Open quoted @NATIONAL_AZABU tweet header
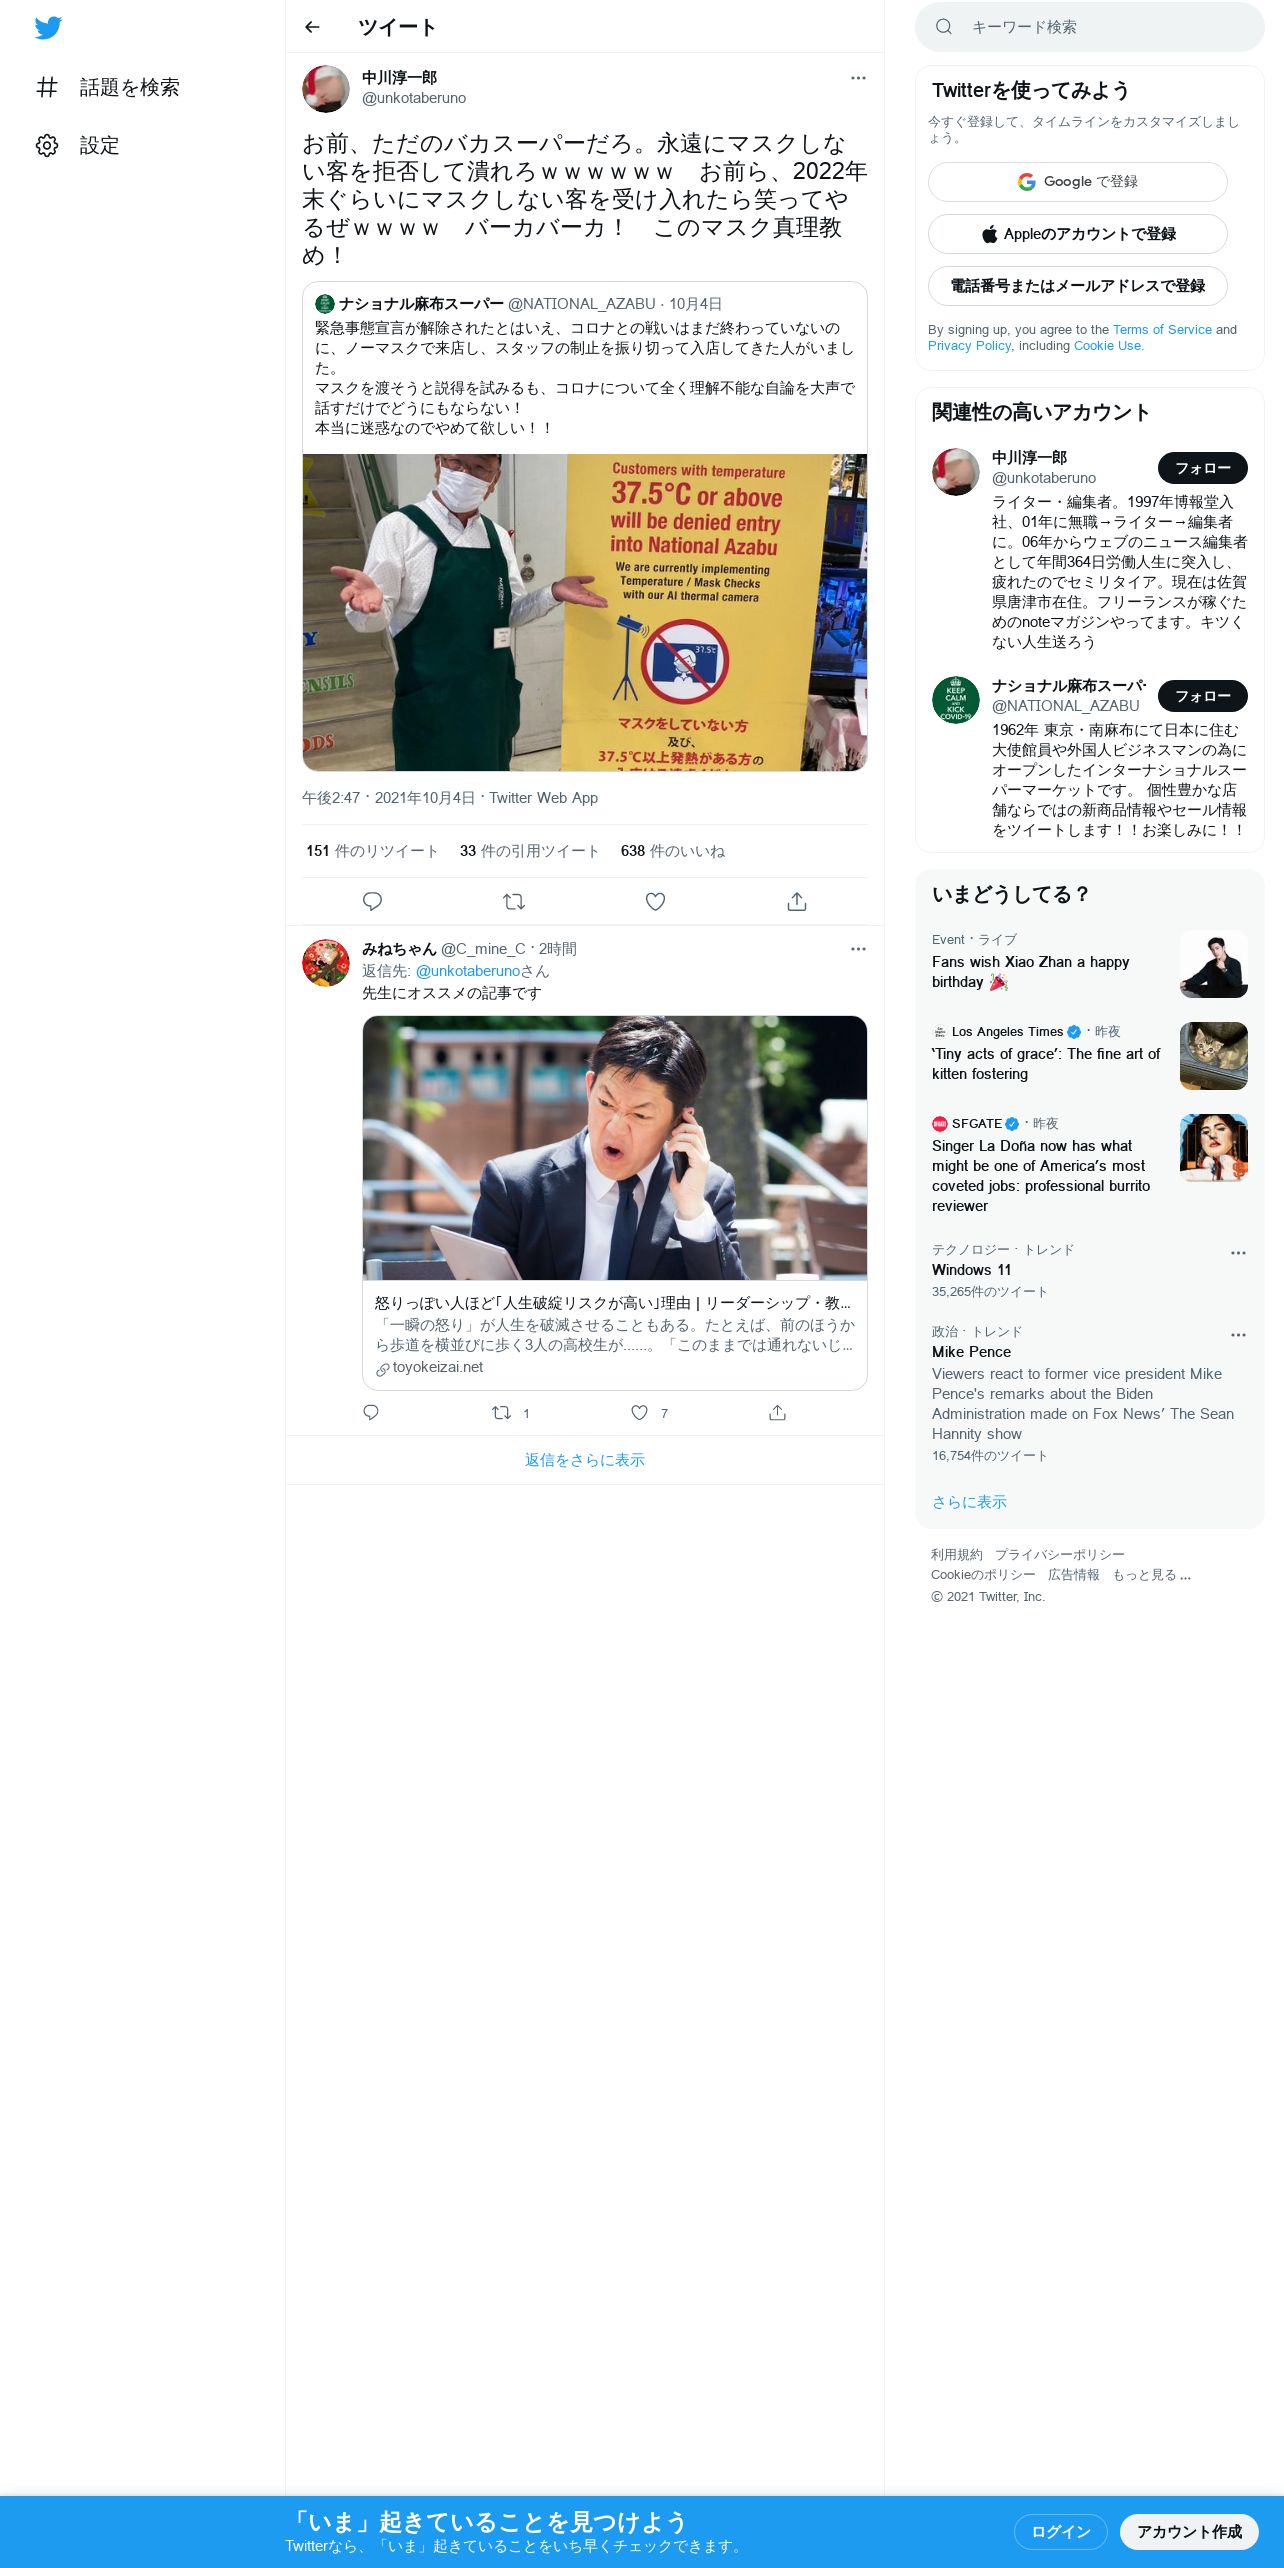 [518, 304]
